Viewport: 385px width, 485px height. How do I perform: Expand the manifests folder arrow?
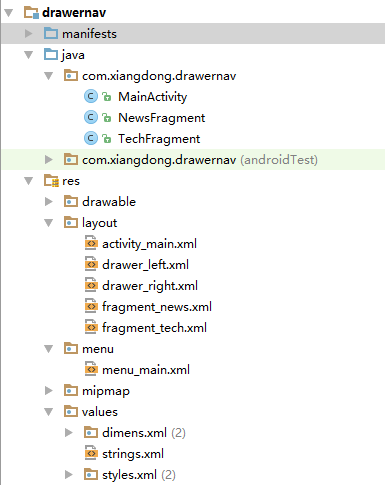[x=29, y=33]
